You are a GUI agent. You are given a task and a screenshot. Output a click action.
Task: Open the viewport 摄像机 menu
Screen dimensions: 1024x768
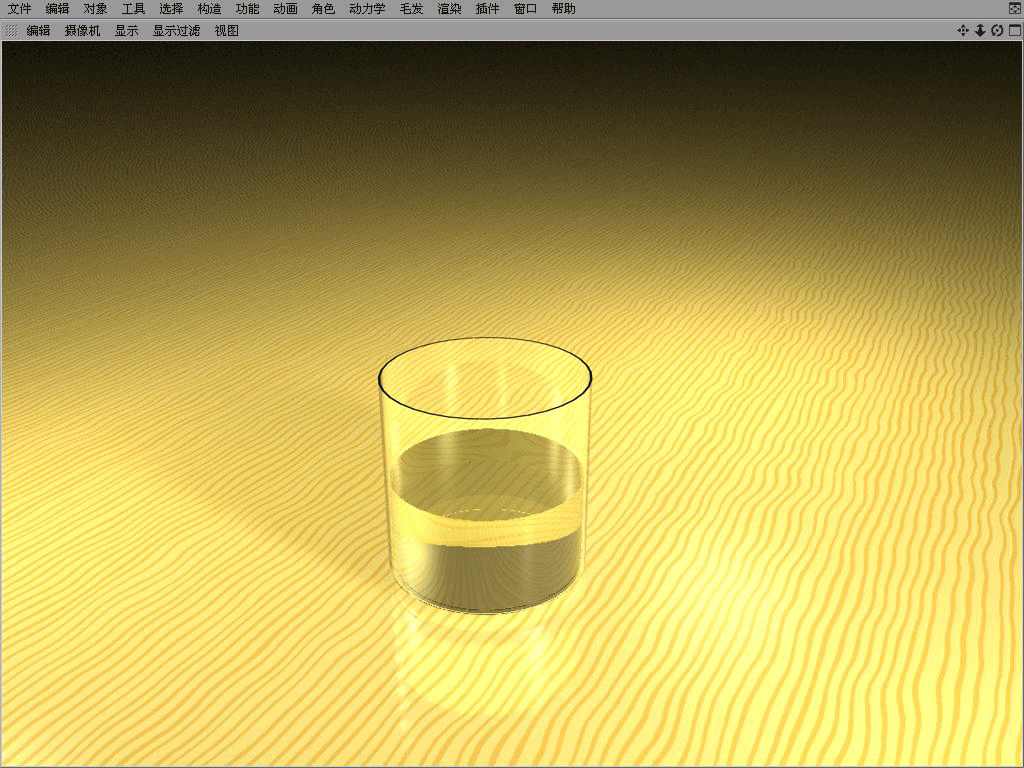click(82, 31)
